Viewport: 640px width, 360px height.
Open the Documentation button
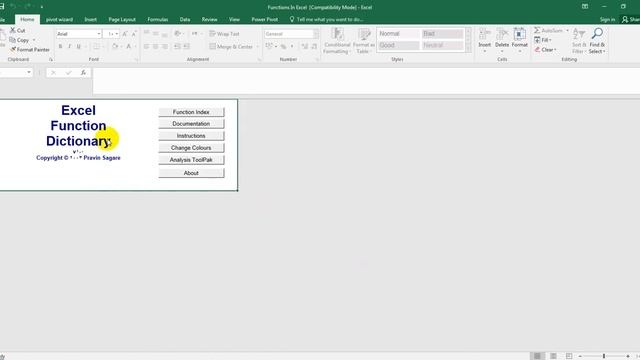click(191, 124)
